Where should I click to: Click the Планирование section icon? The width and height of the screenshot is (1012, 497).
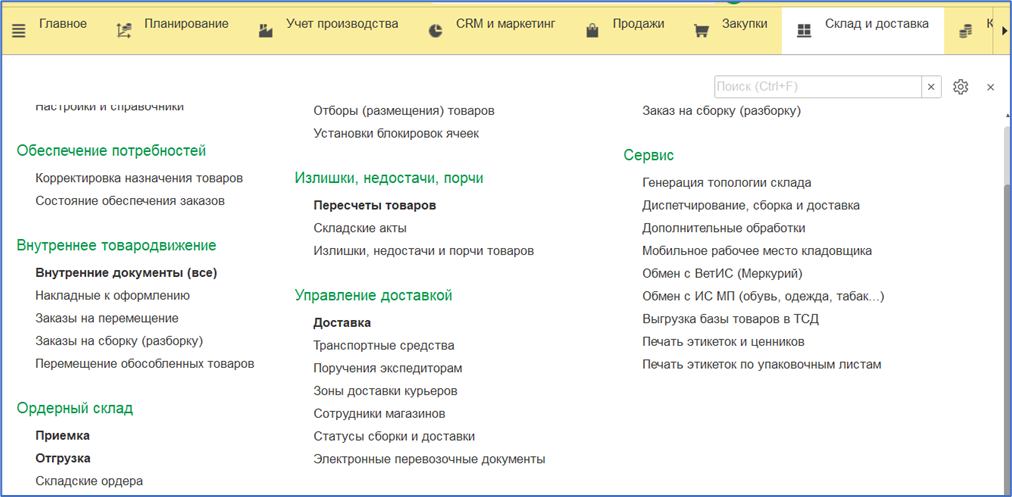click(124, 31)
